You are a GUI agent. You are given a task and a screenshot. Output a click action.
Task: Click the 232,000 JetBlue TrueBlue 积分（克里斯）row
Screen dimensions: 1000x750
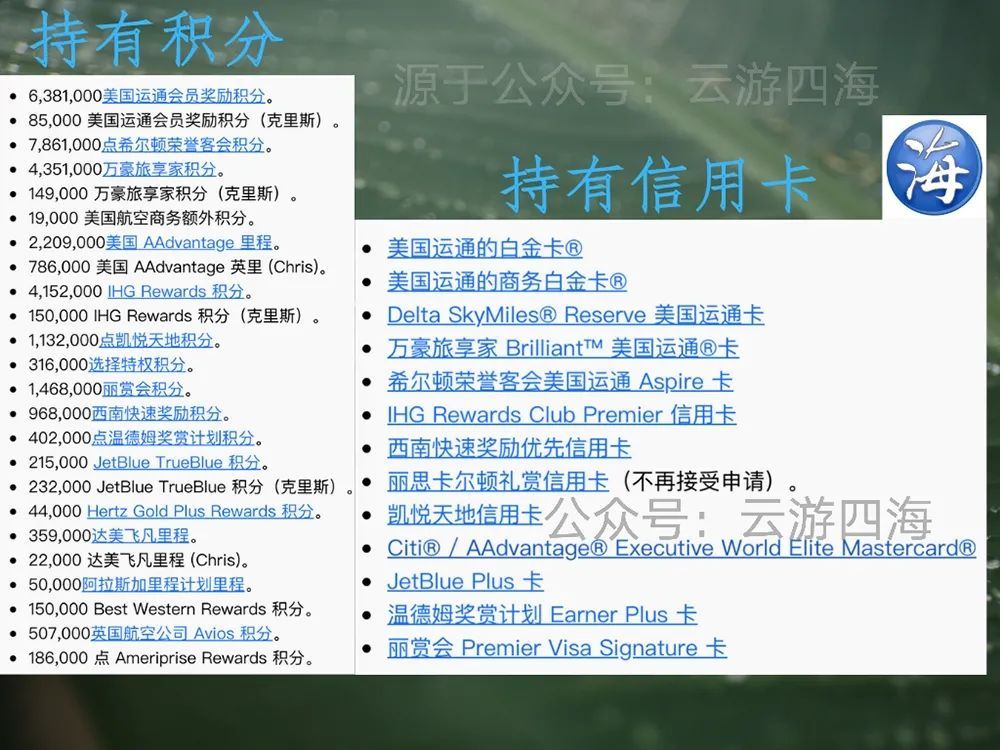point(190,487)
